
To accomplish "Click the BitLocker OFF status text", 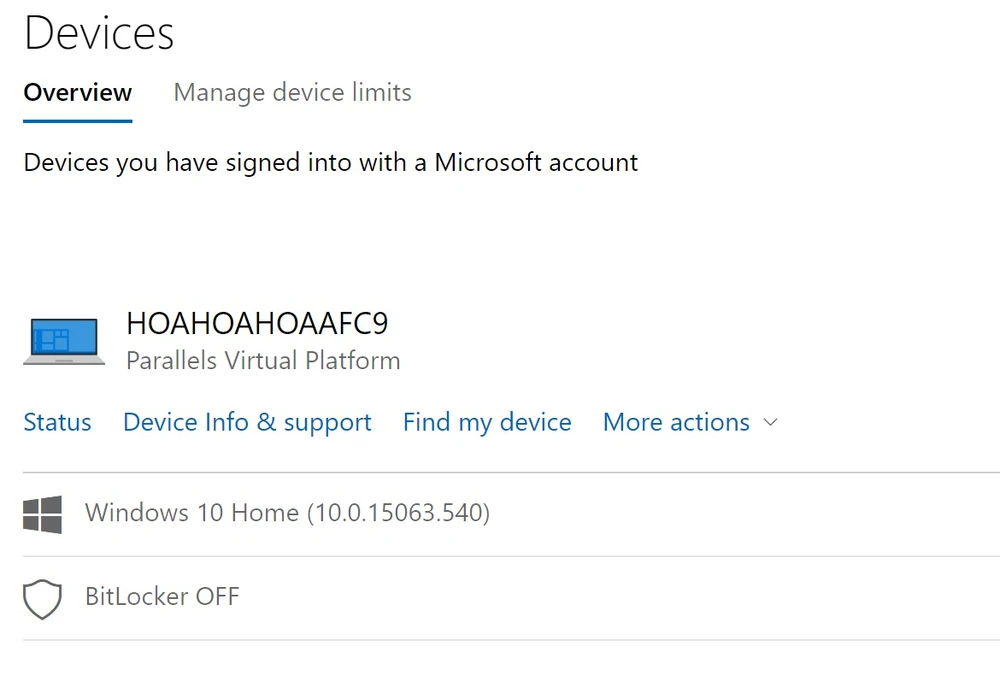I will click(162, 597).
